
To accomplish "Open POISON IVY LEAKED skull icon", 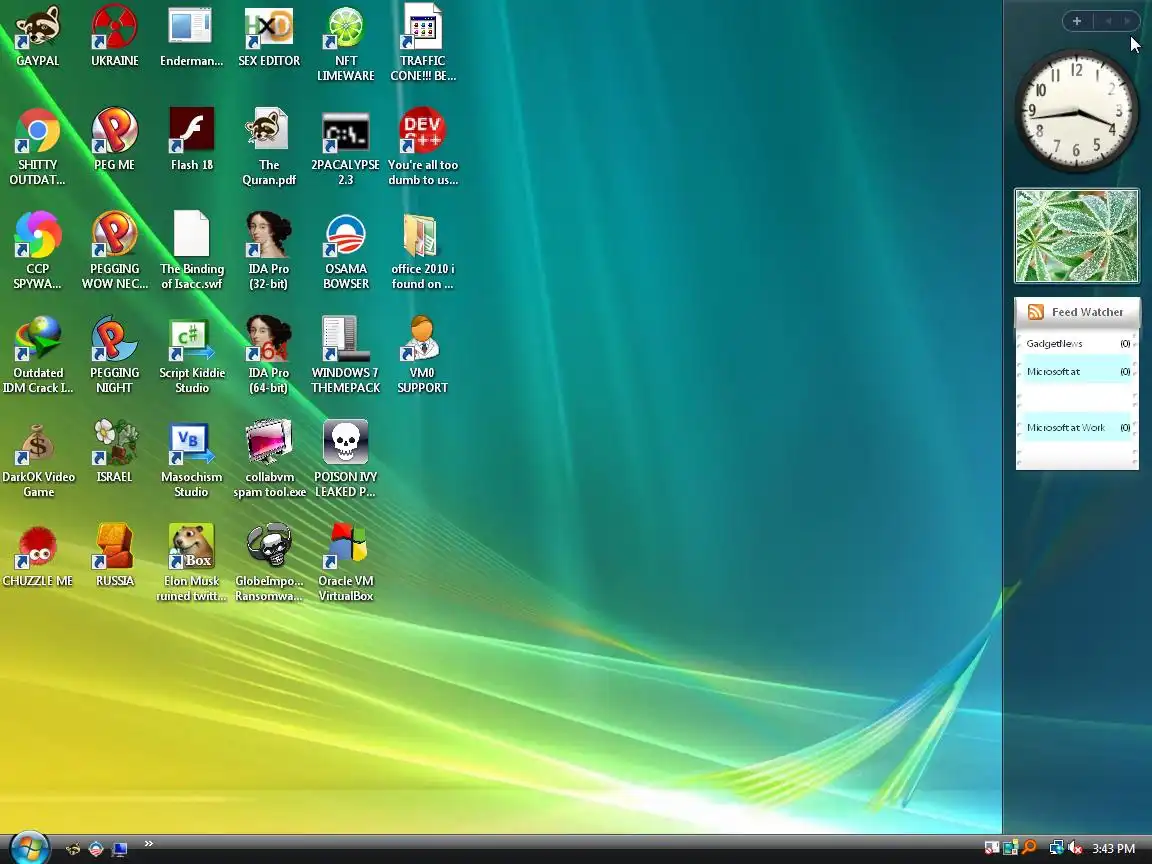I will pos(345,460).
